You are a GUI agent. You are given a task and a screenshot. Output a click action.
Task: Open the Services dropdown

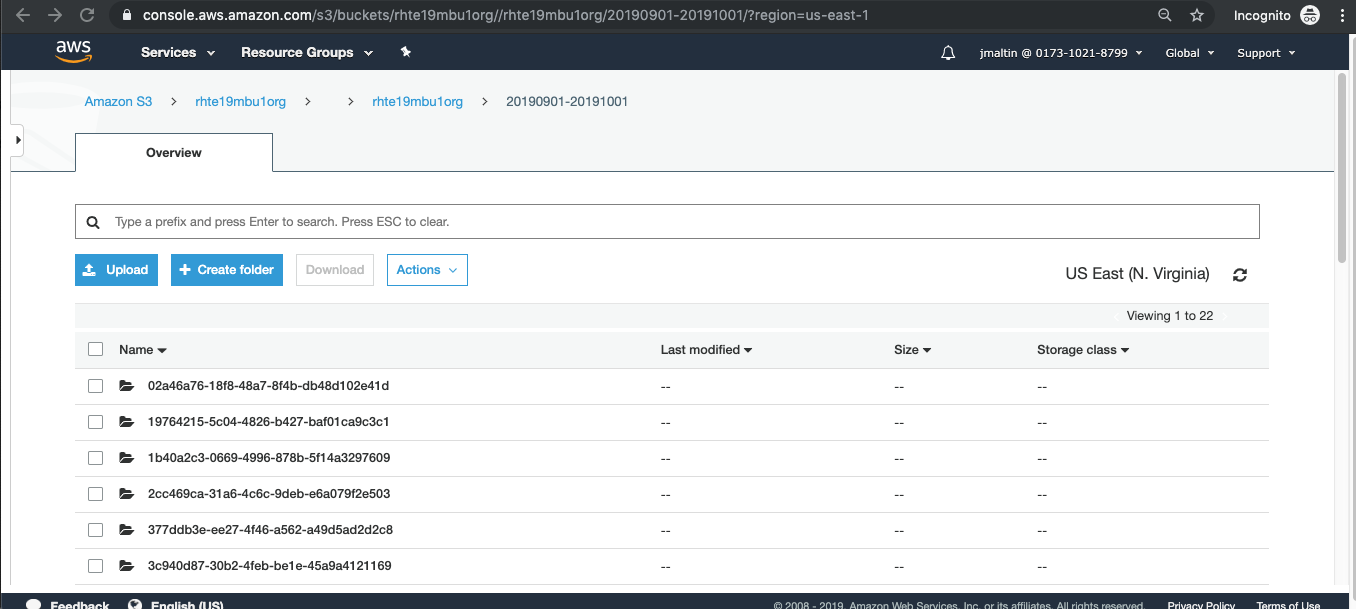click(x=178, y=53)
